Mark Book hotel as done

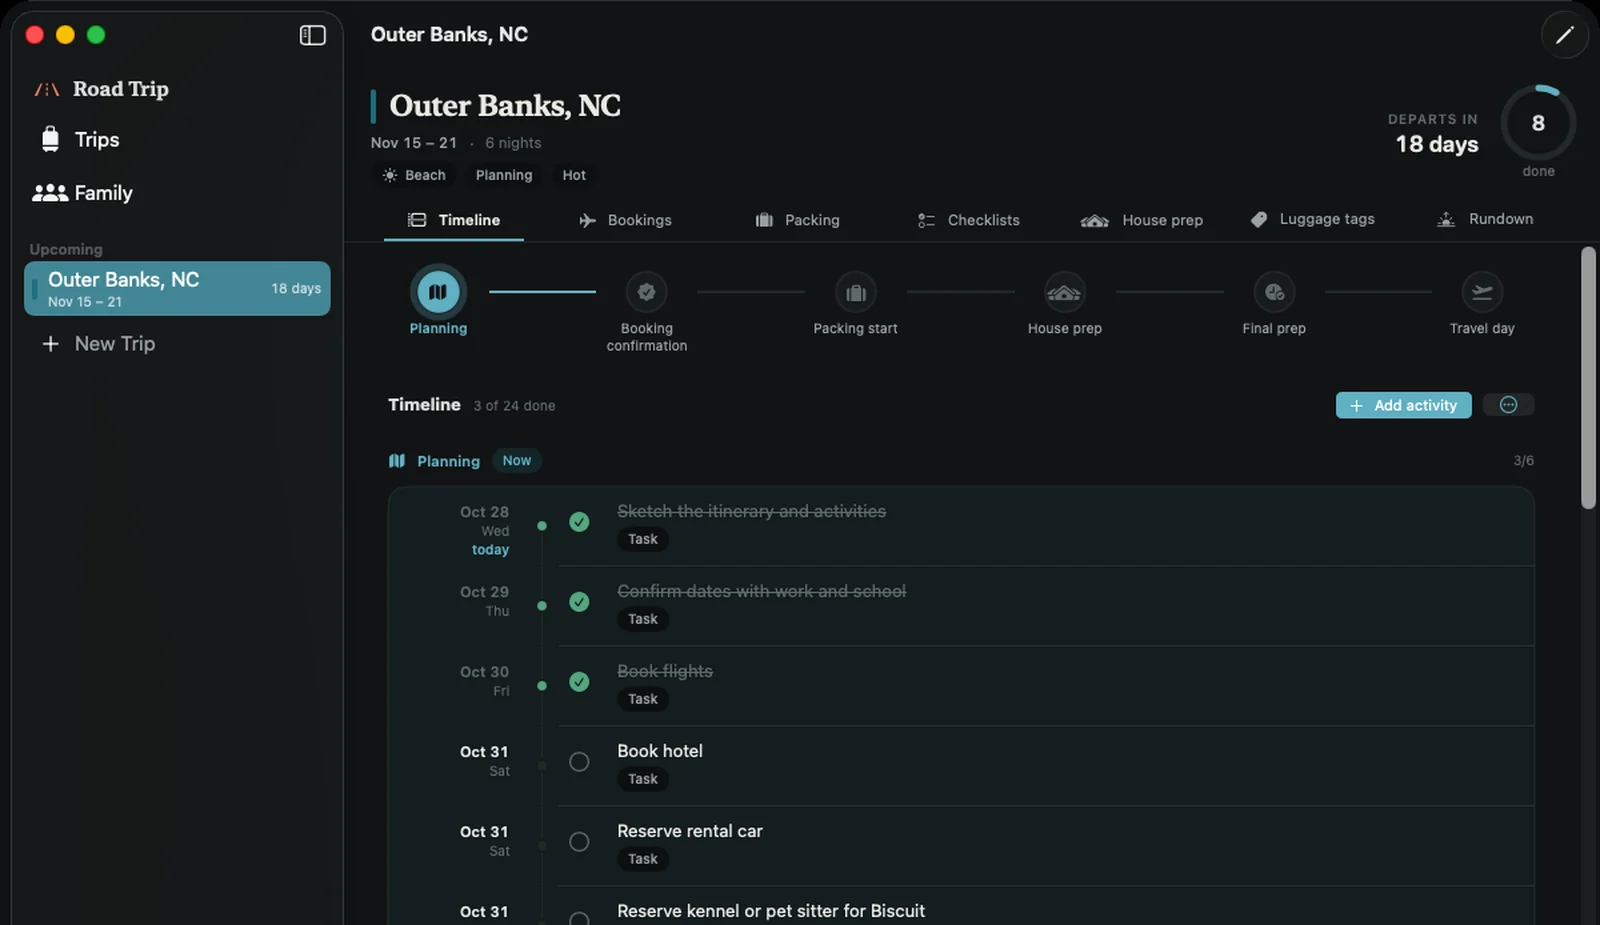click(579, 762)
